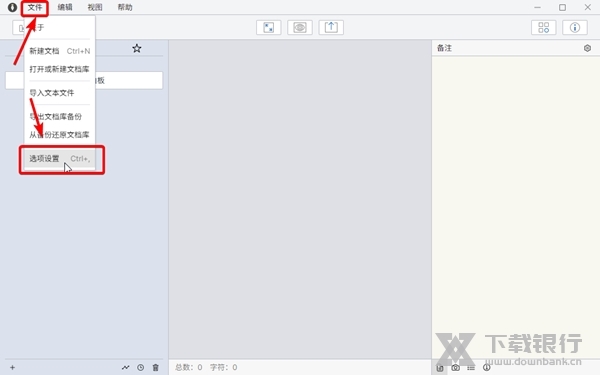Choose 导出文档库备份 menu entry

pyautogui.click(x=59, y=117)
